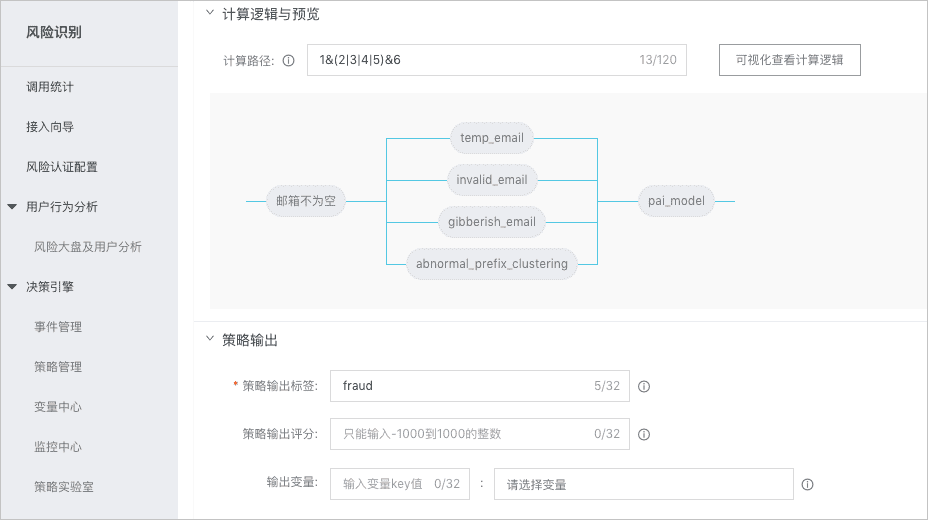Collapse the 计算逻辑与预览 section
This screenshot has width=928, height=520.
pyautogui.click(x=210, y=12)
